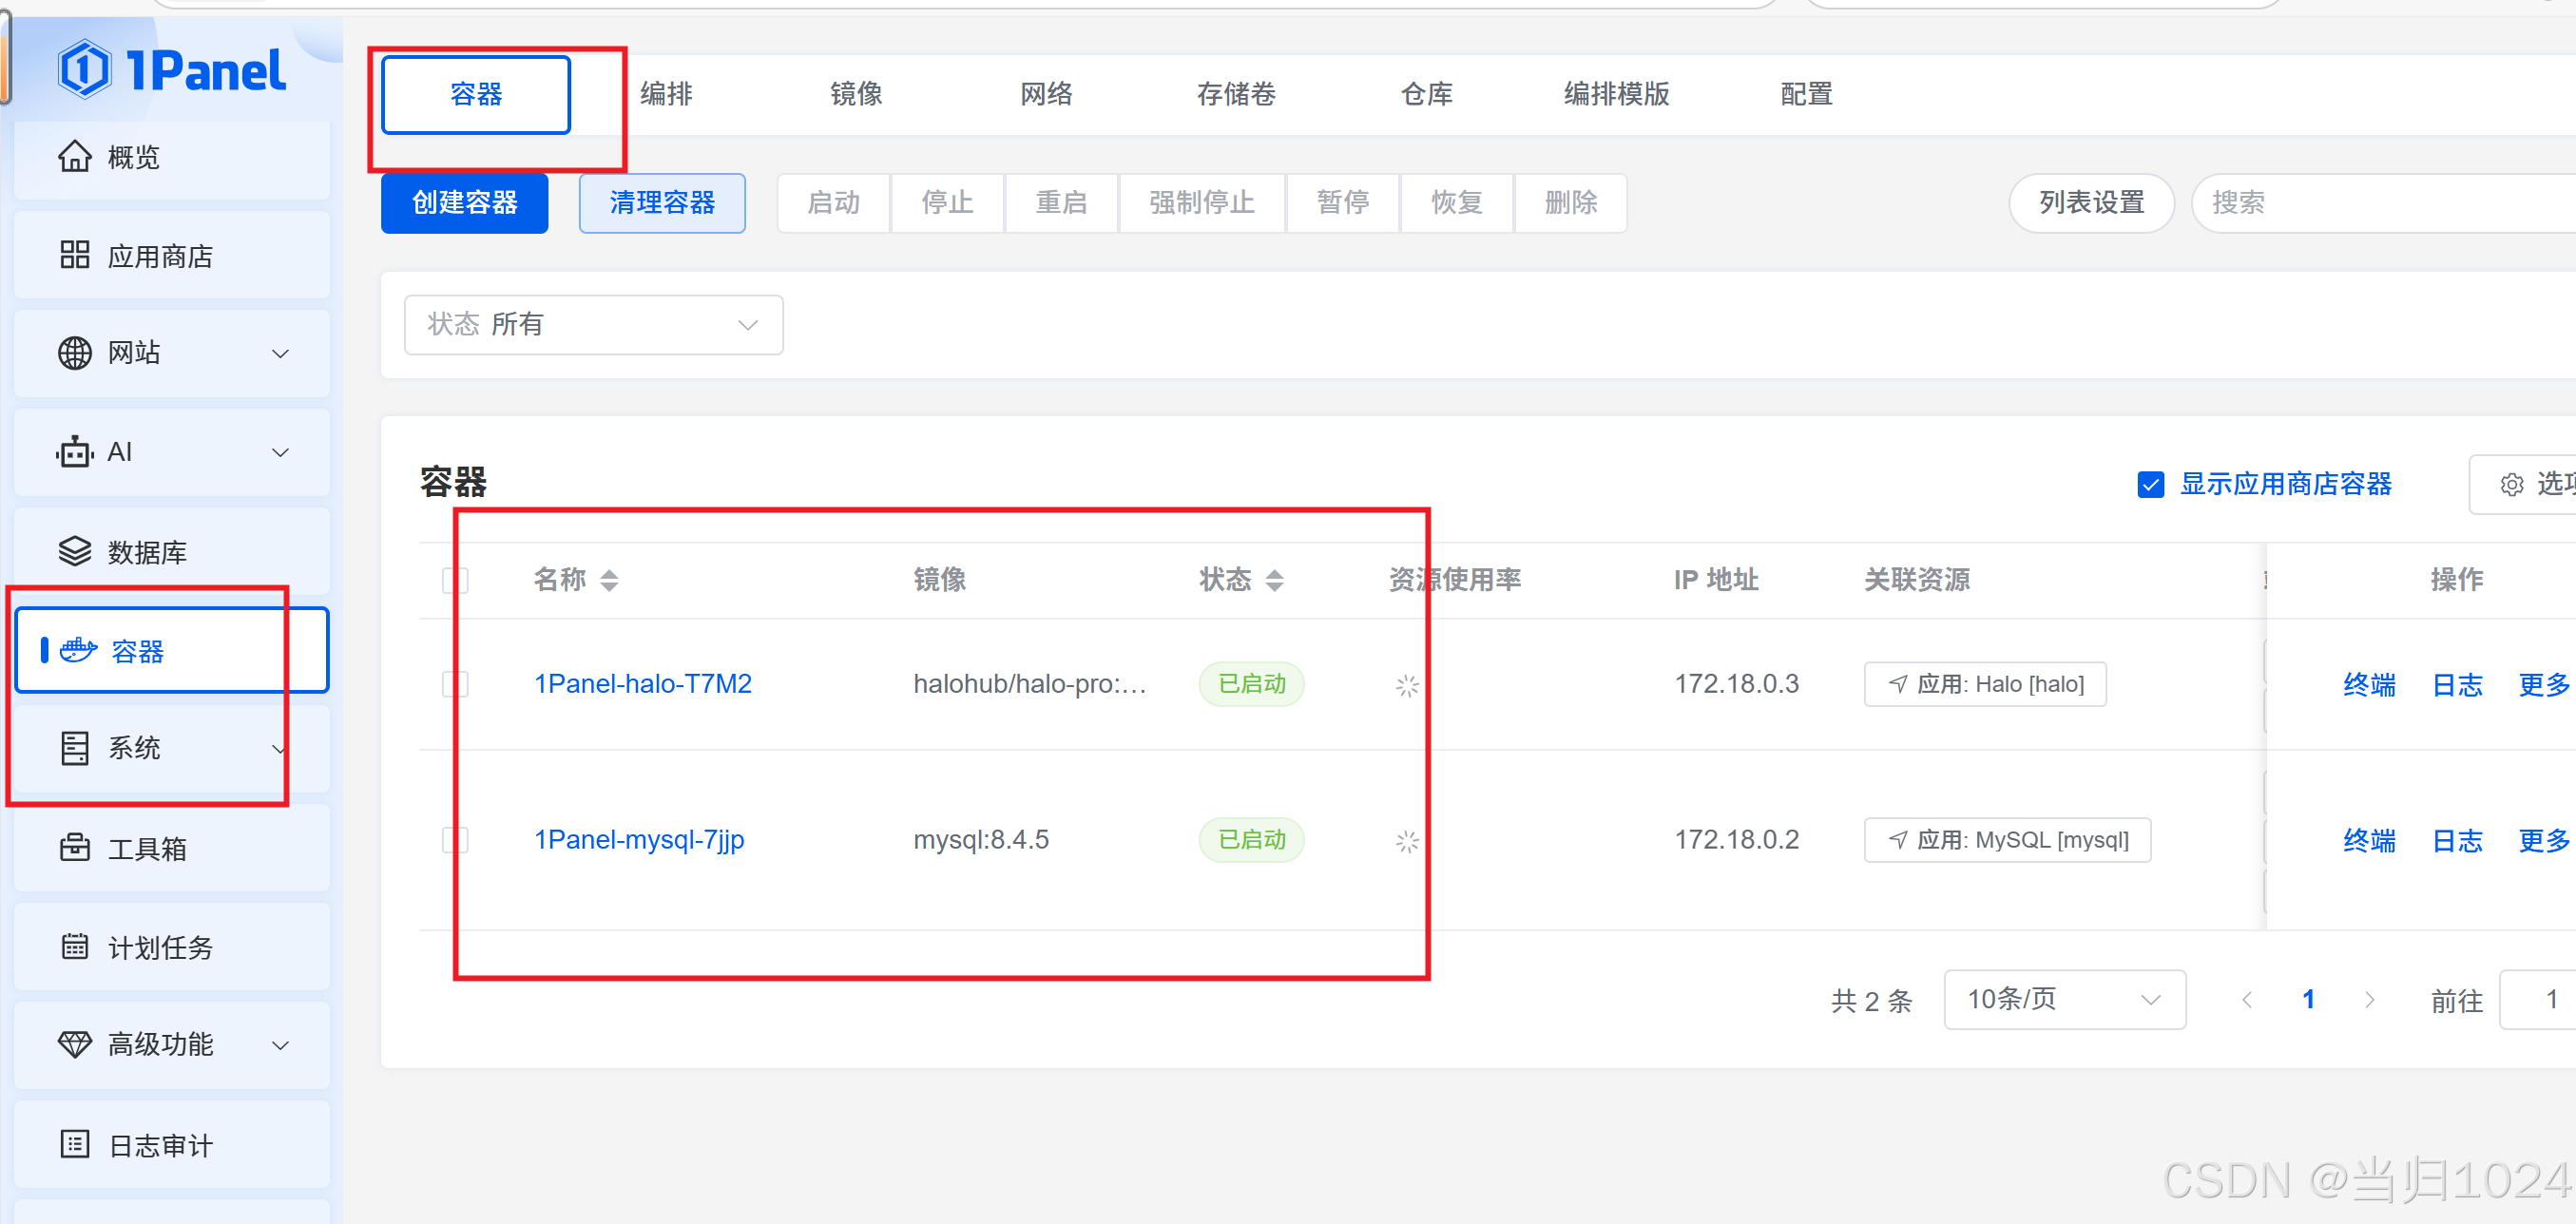
Task: Open 日志 for 1Panel-mysql-7jjp
Action: [2457, 841]
